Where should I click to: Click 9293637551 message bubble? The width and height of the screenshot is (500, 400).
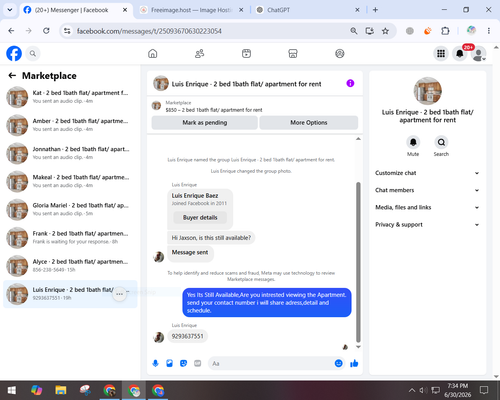click(187, 336)
